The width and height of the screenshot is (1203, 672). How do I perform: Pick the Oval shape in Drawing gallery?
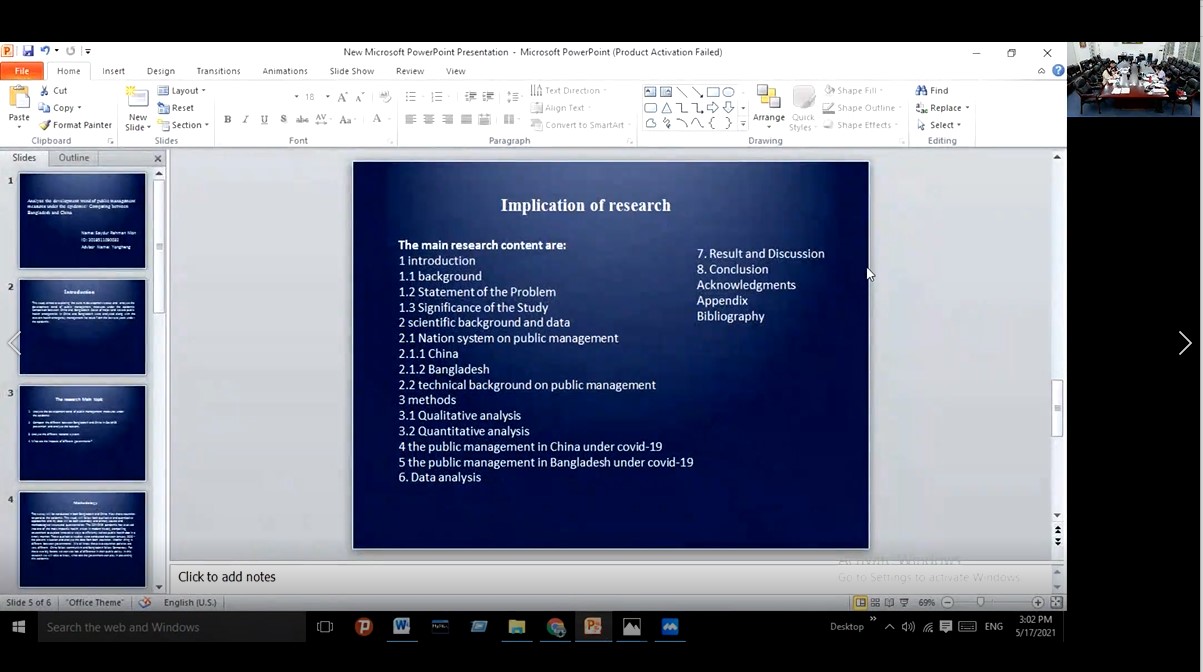point(729,92)
